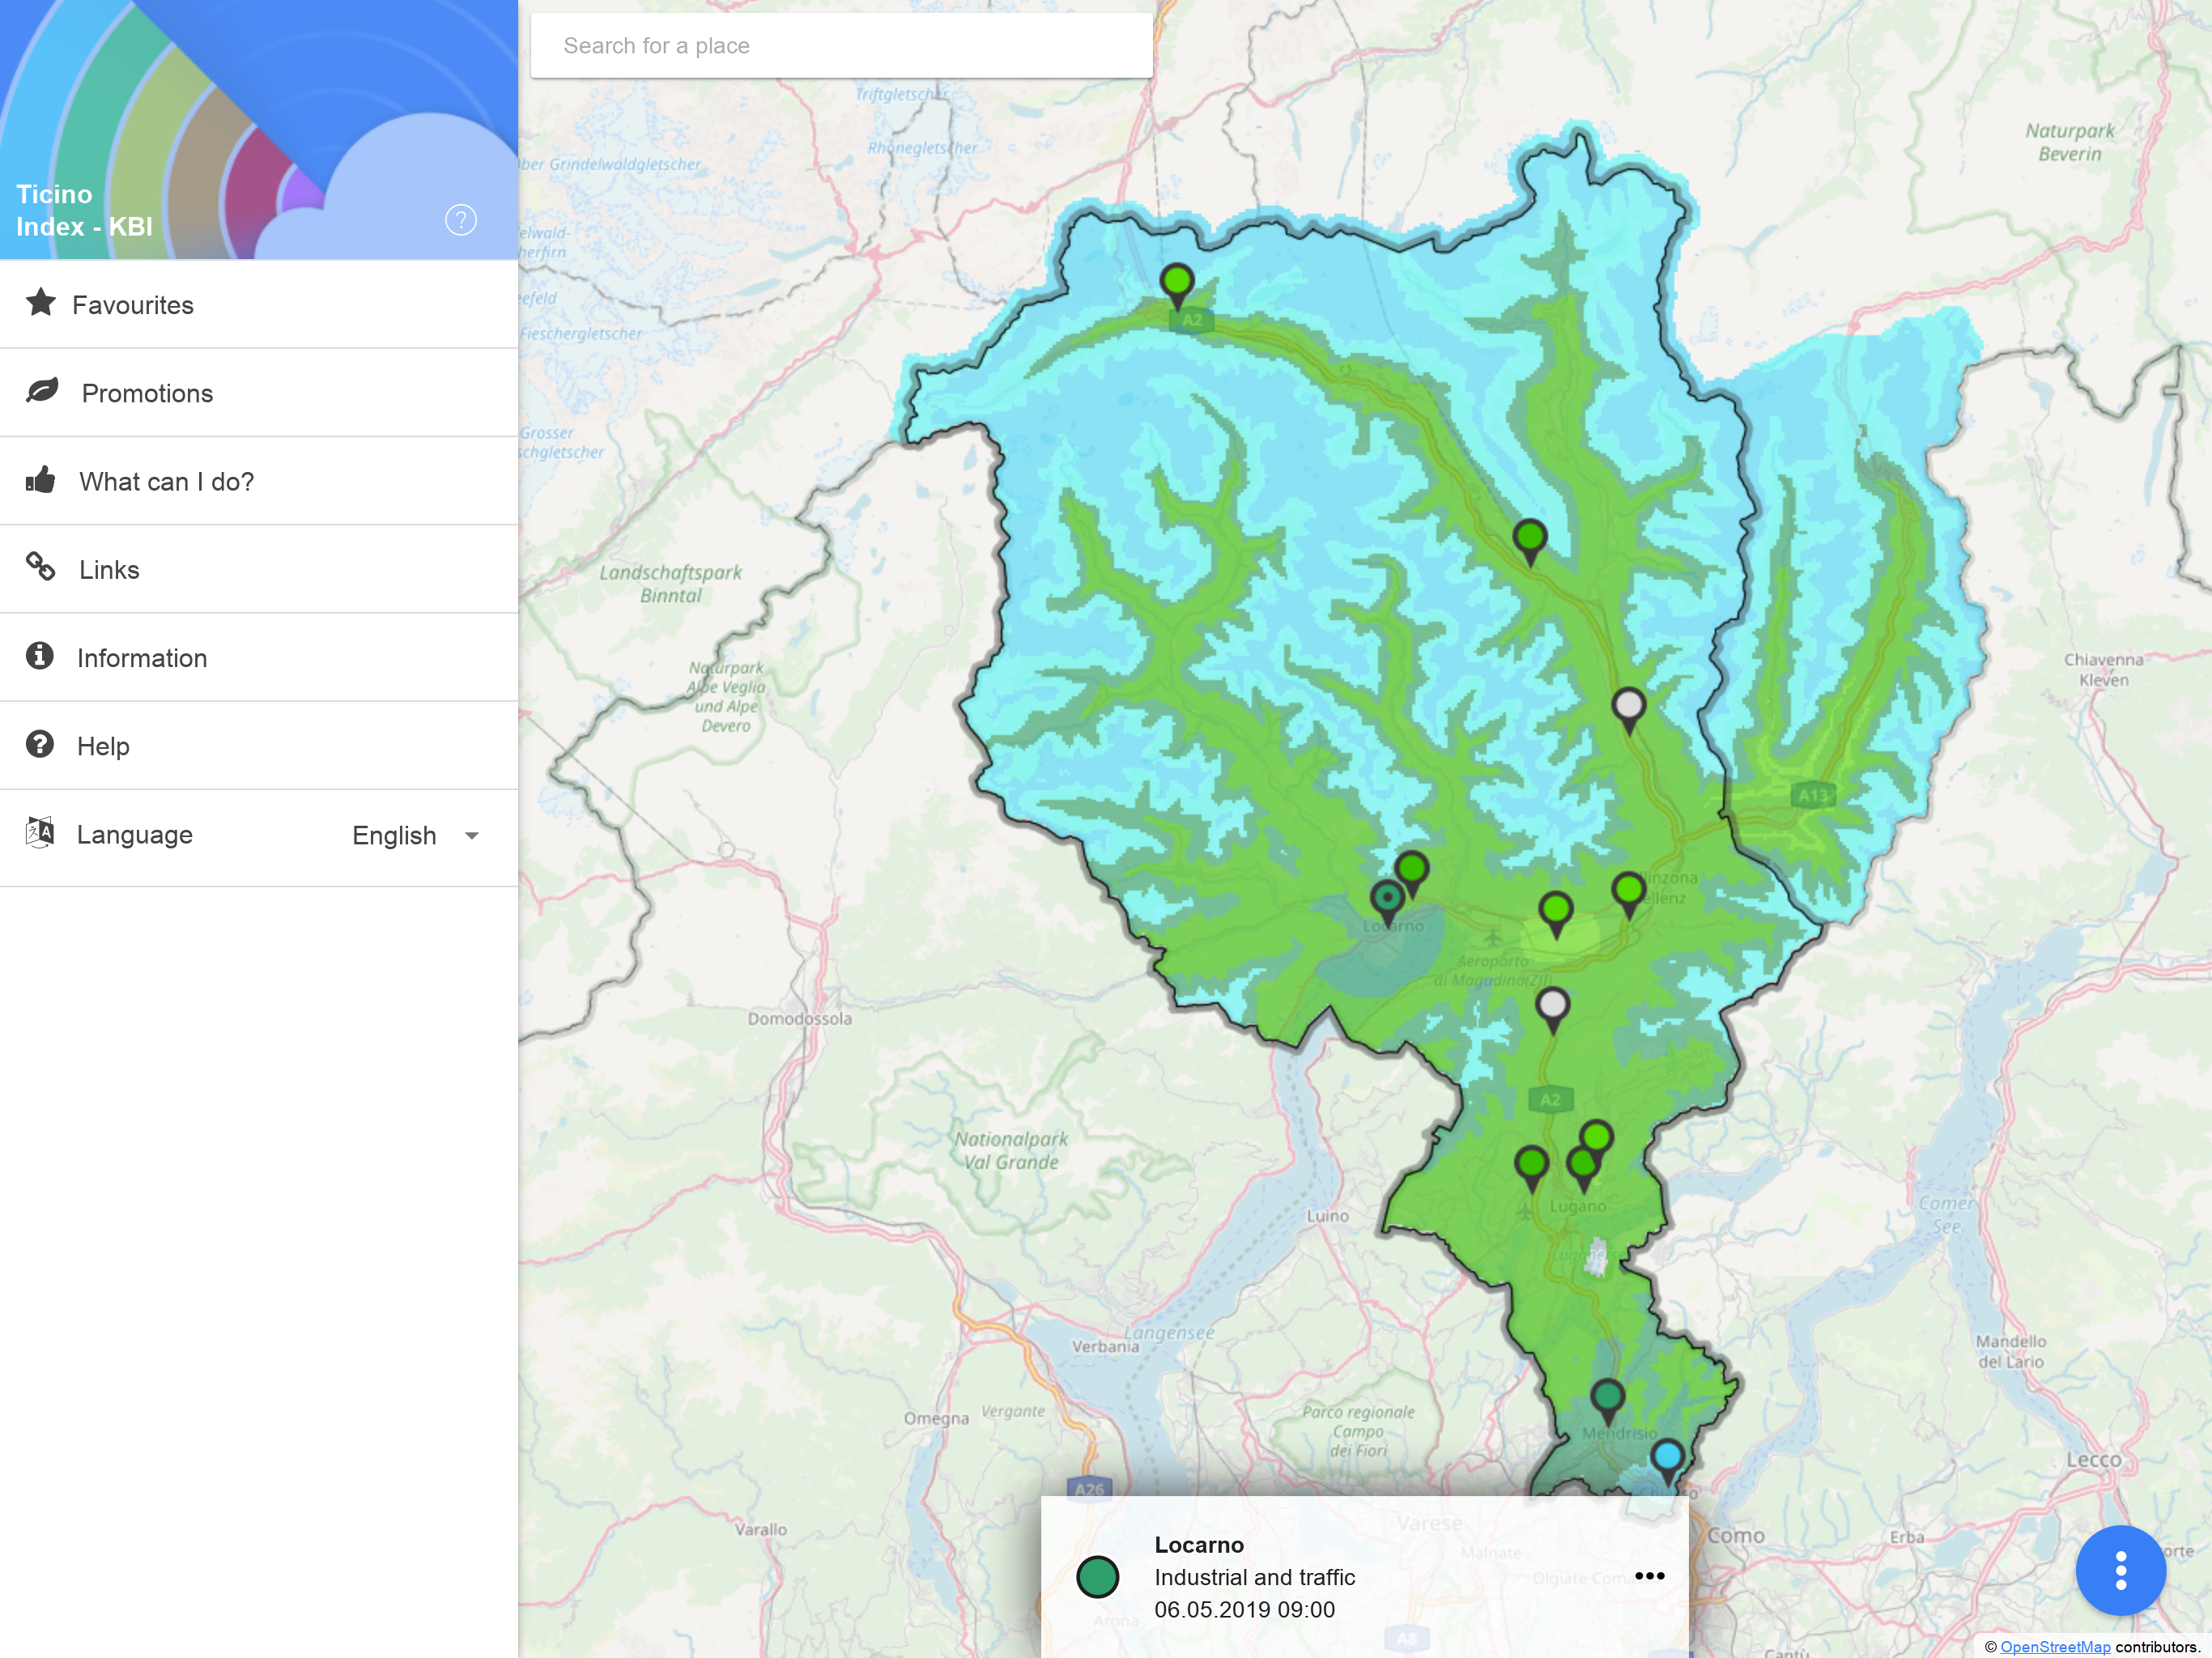This screenshot has width=2212, height=1658.
Task: Click the Language translate icon
Action: pos(40,832)
